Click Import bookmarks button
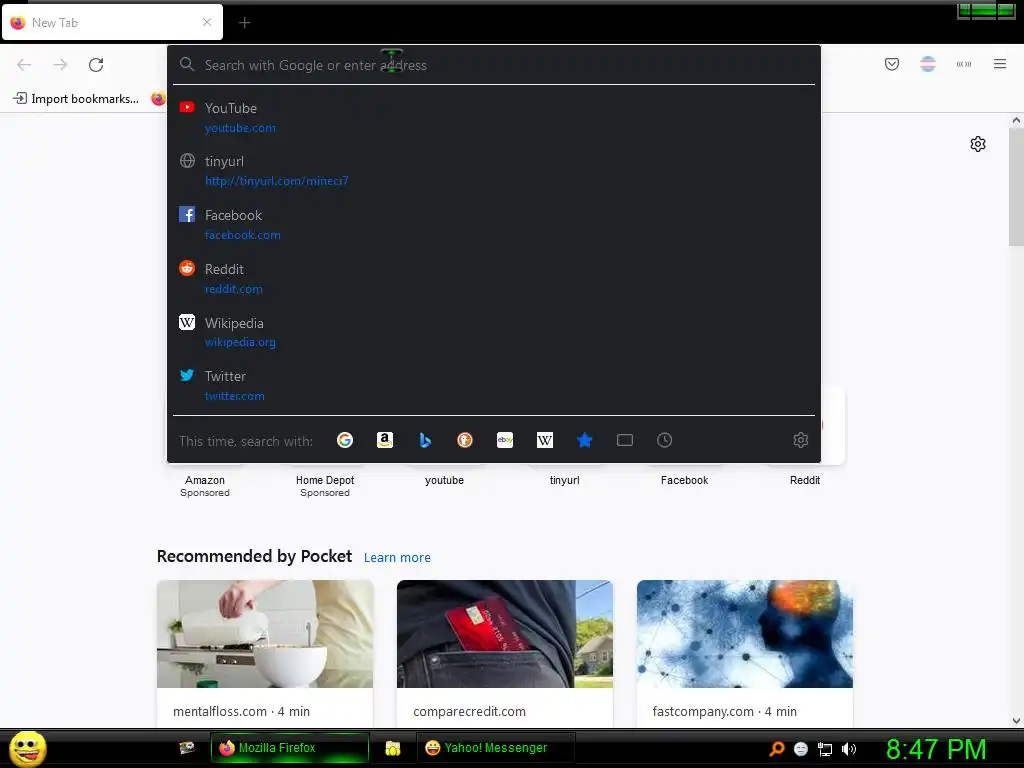Viewport: 1024px width, 768px height. tap(76, 99)
